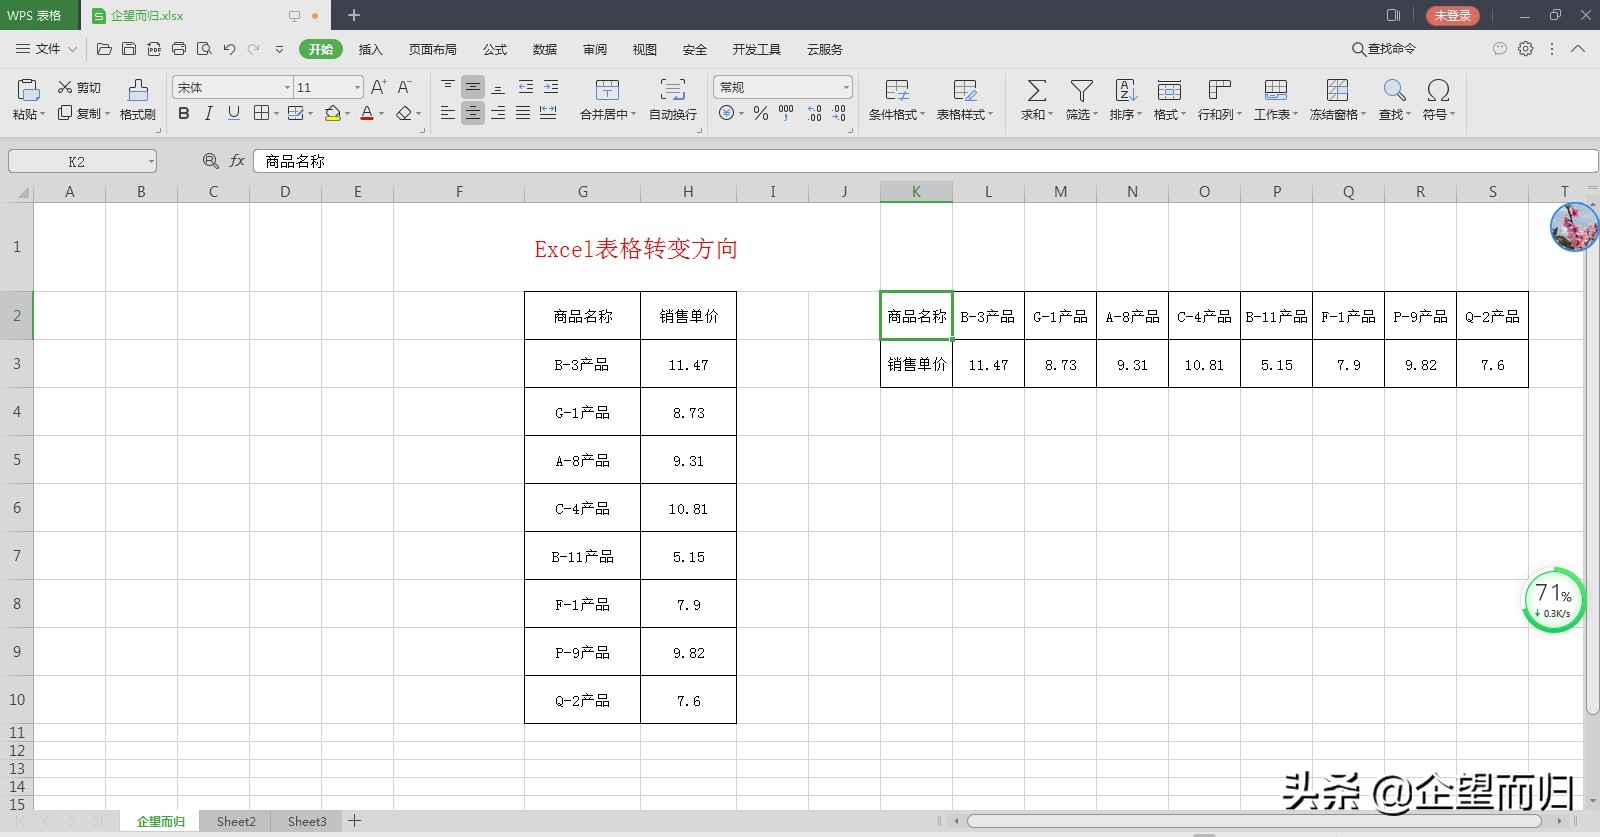Click the font color A icon
Image resolution: width=1600 pixels, height=837 pixels.
point(367,113)
